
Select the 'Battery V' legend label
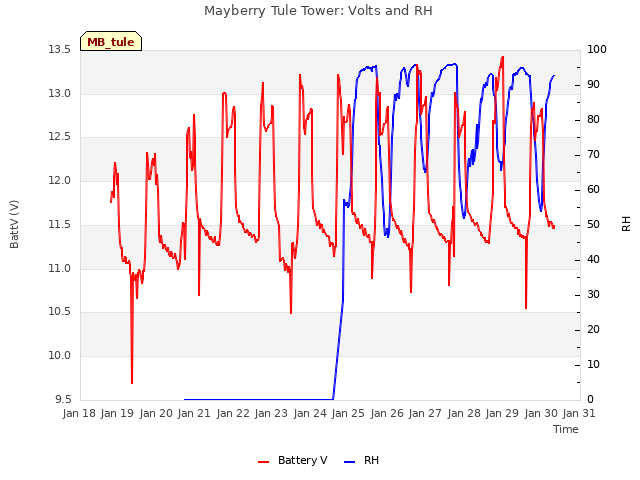pos(302,460)
